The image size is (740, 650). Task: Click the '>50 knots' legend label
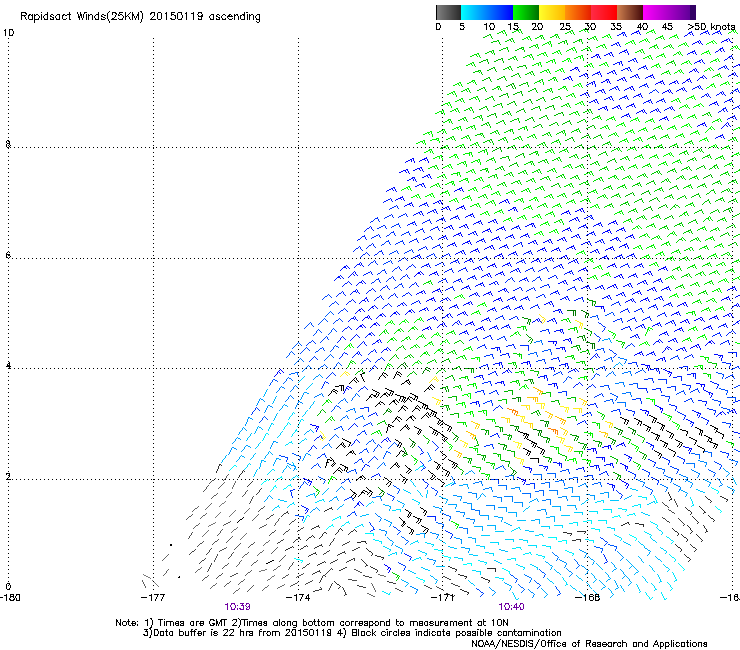[x=711, y=26]
